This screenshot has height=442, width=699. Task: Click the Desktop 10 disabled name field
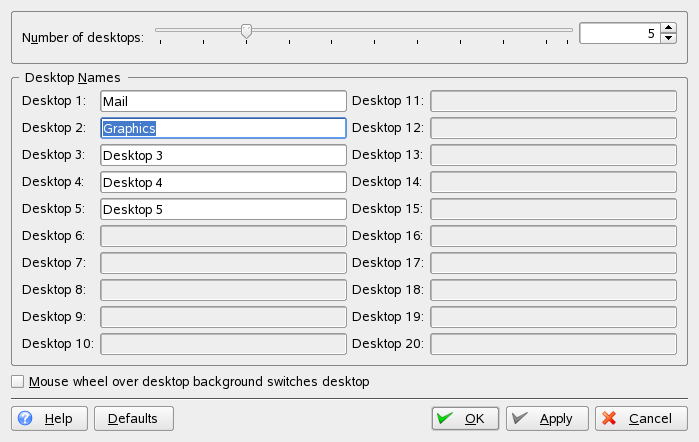(223, 344)
